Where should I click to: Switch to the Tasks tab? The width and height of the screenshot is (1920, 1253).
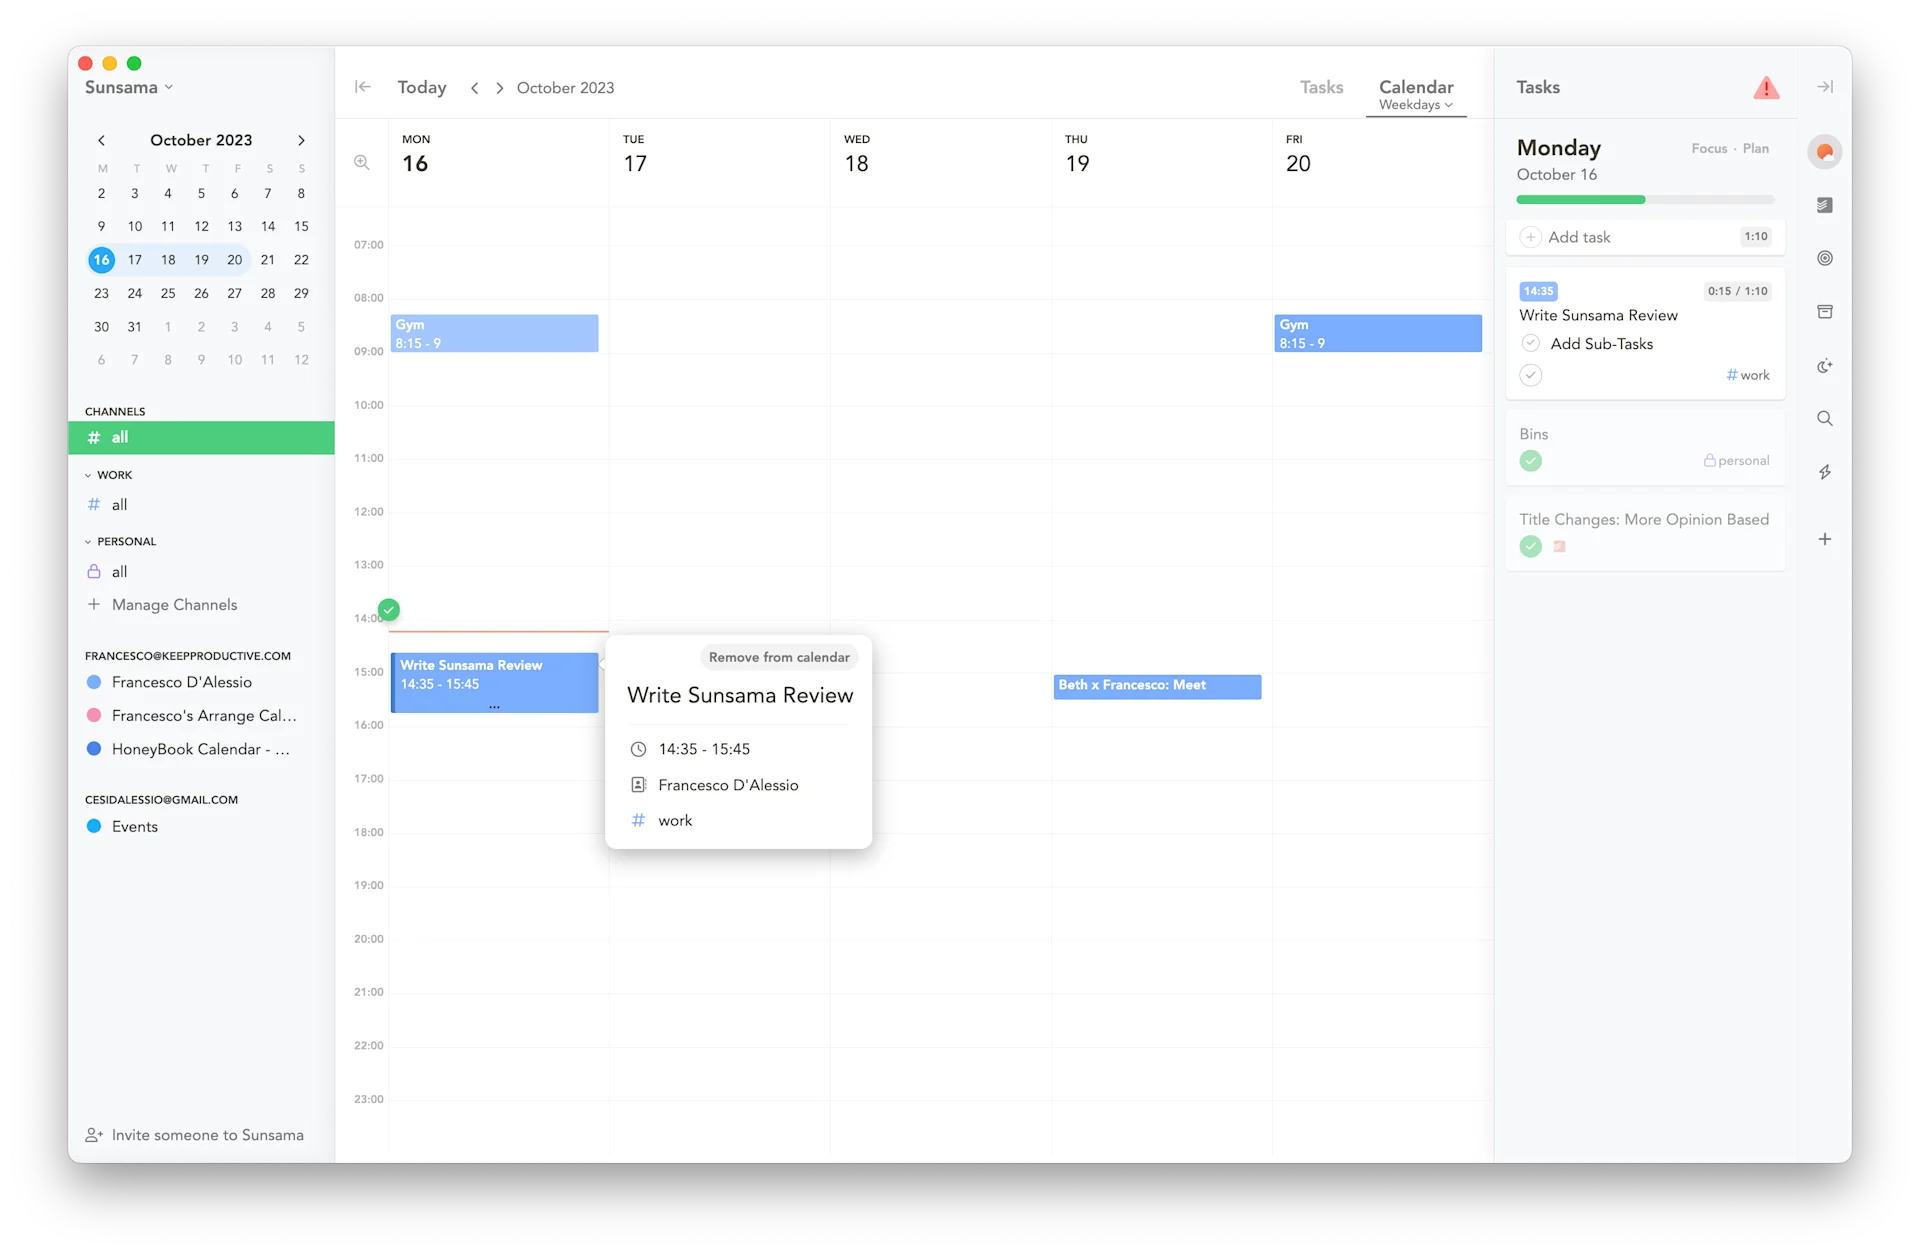tap(1321, 87)
